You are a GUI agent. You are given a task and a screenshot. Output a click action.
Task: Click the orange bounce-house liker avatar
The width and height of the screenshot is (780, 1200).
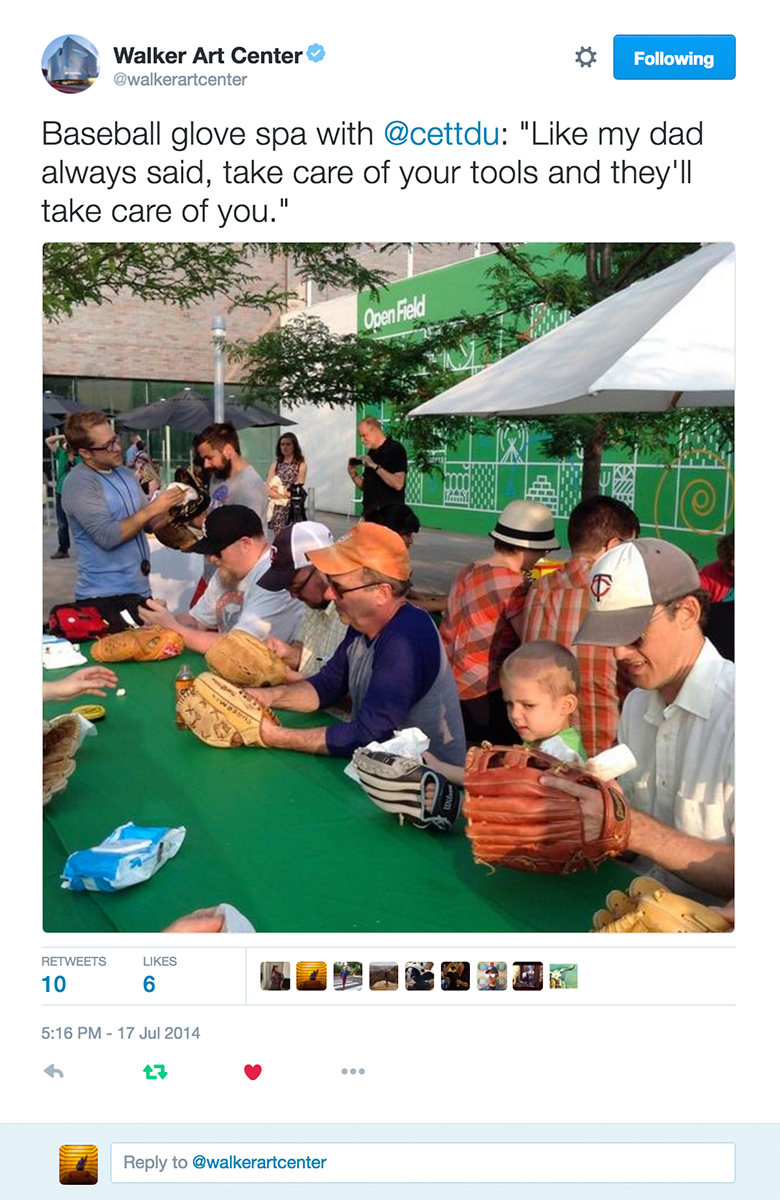click(x=311, y=976)
